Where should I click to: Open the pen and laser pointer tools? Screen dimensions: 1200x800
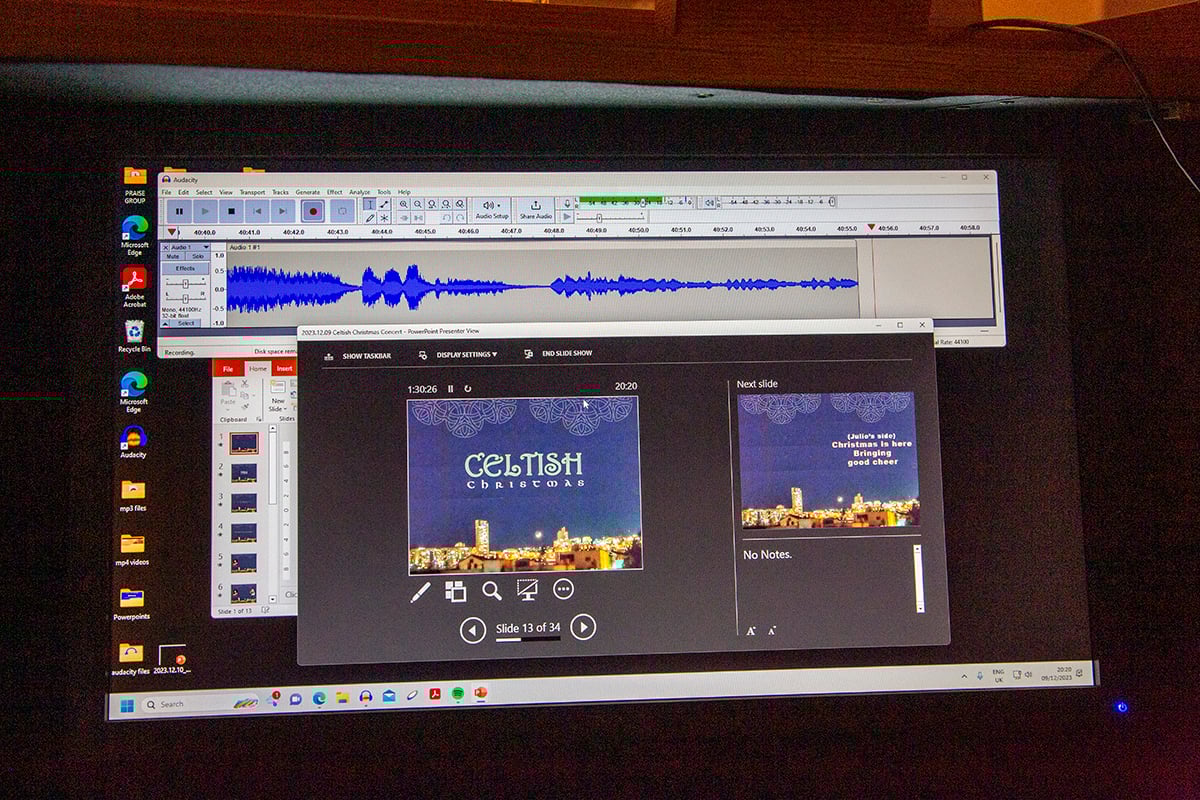pos(420,592)
